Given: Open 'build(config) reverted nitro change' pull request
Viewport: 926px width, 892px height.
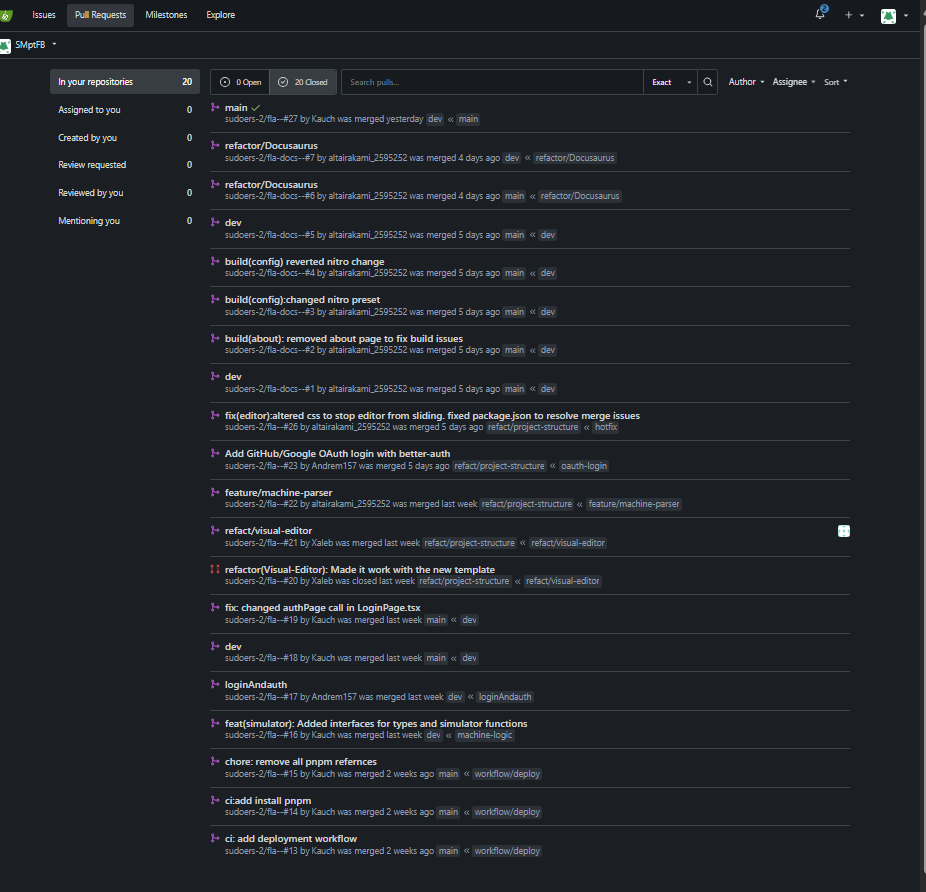Looking at the screenshot, I should [x=304, y=261].
